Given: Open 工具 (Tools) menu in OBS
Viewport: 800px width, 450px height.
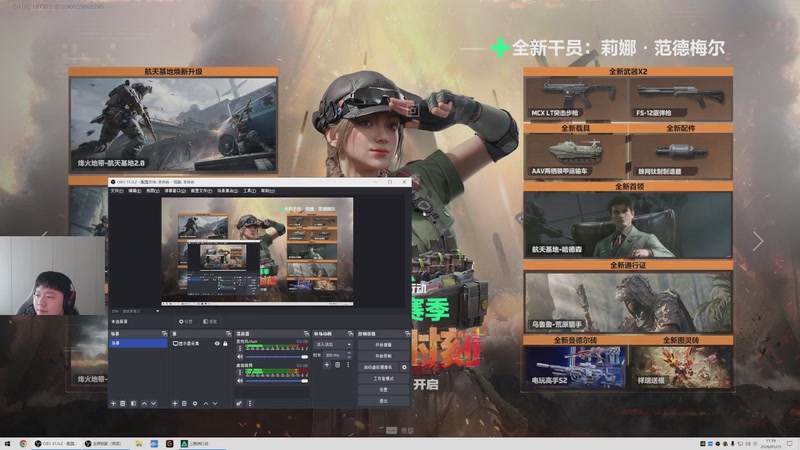Looking at the screenshot, I should (x=249, y=191).
